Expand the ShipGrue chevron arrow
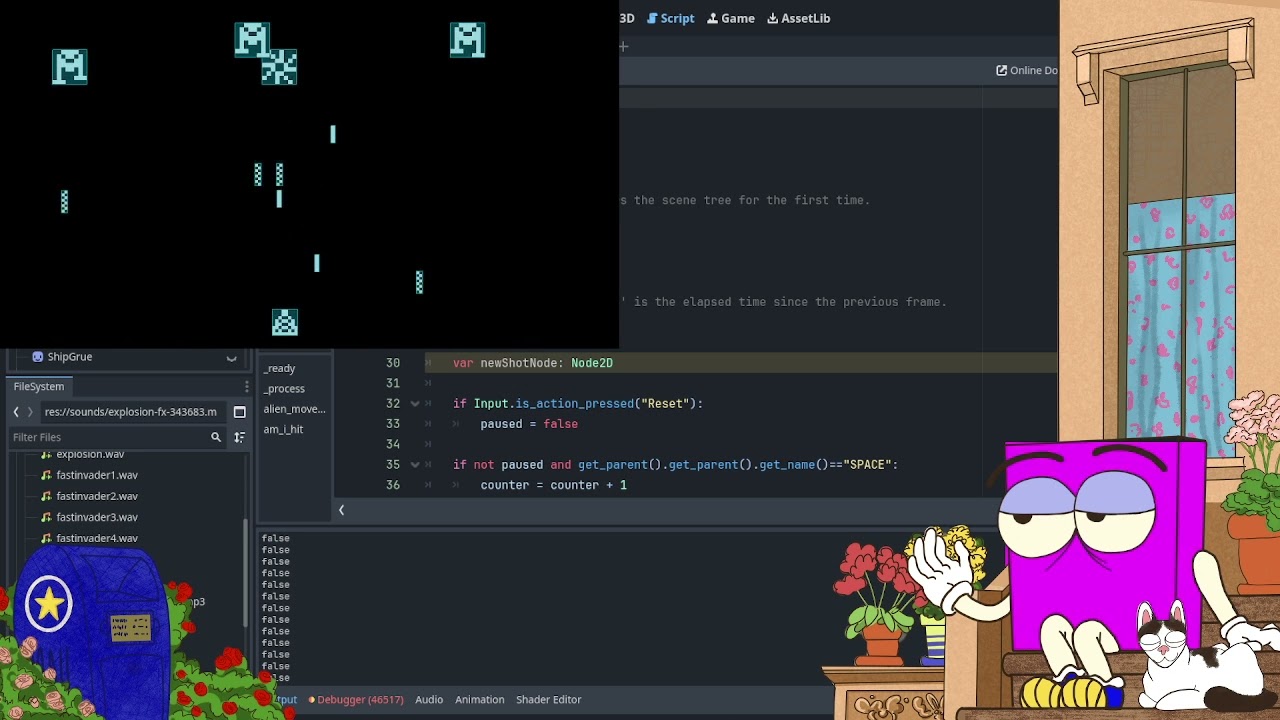The width and height of the screenshot is (1280, 720). pos(231,358)
